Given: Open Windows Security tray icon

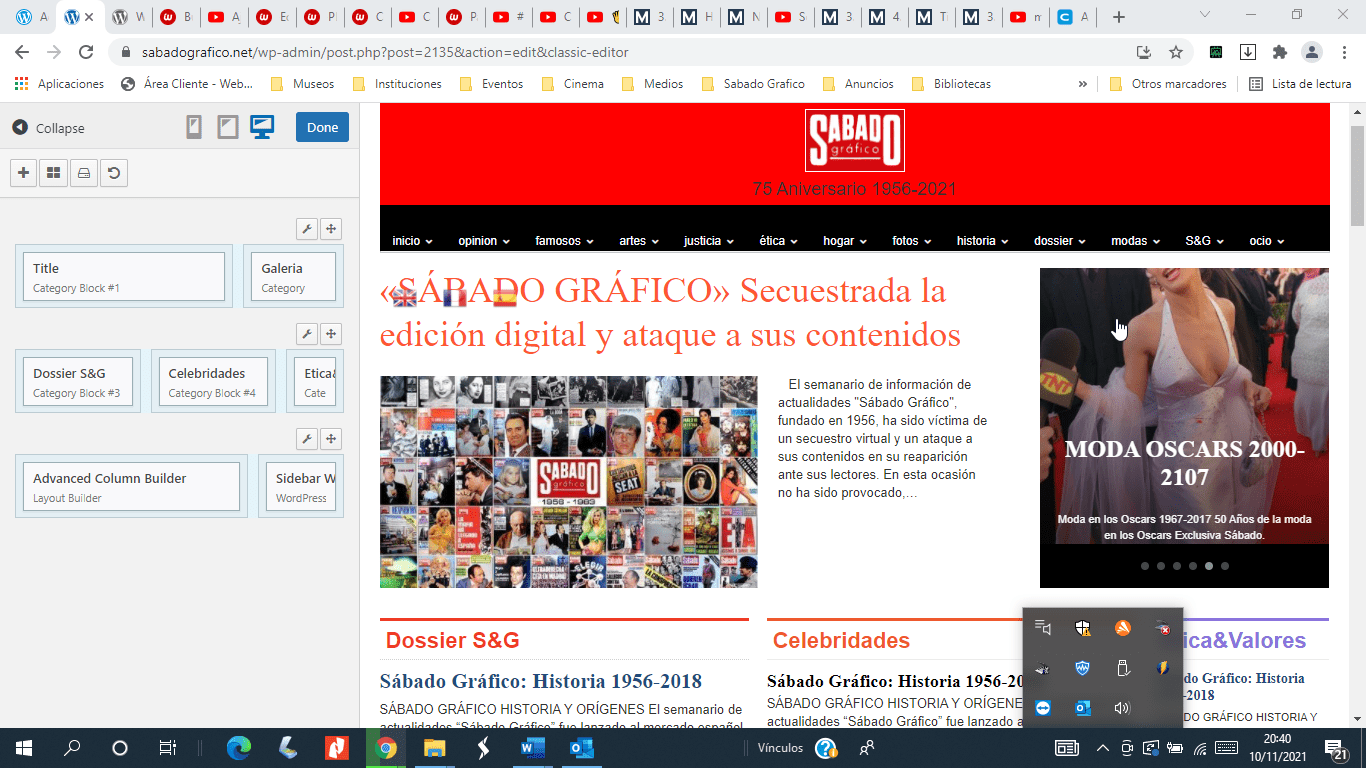Looking at the screenshot, I should coord(1083,628).
